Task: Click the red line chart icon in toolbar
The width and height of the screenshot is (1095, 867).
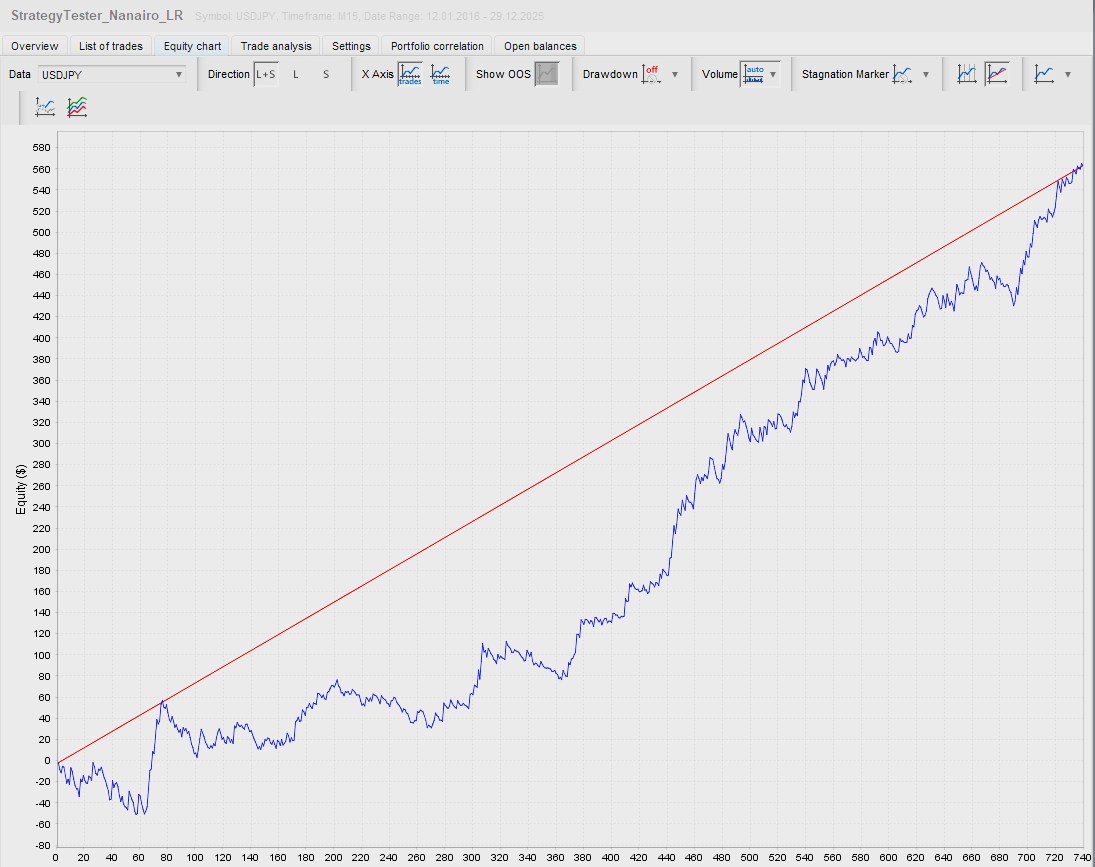Action: tap(996, 74)
